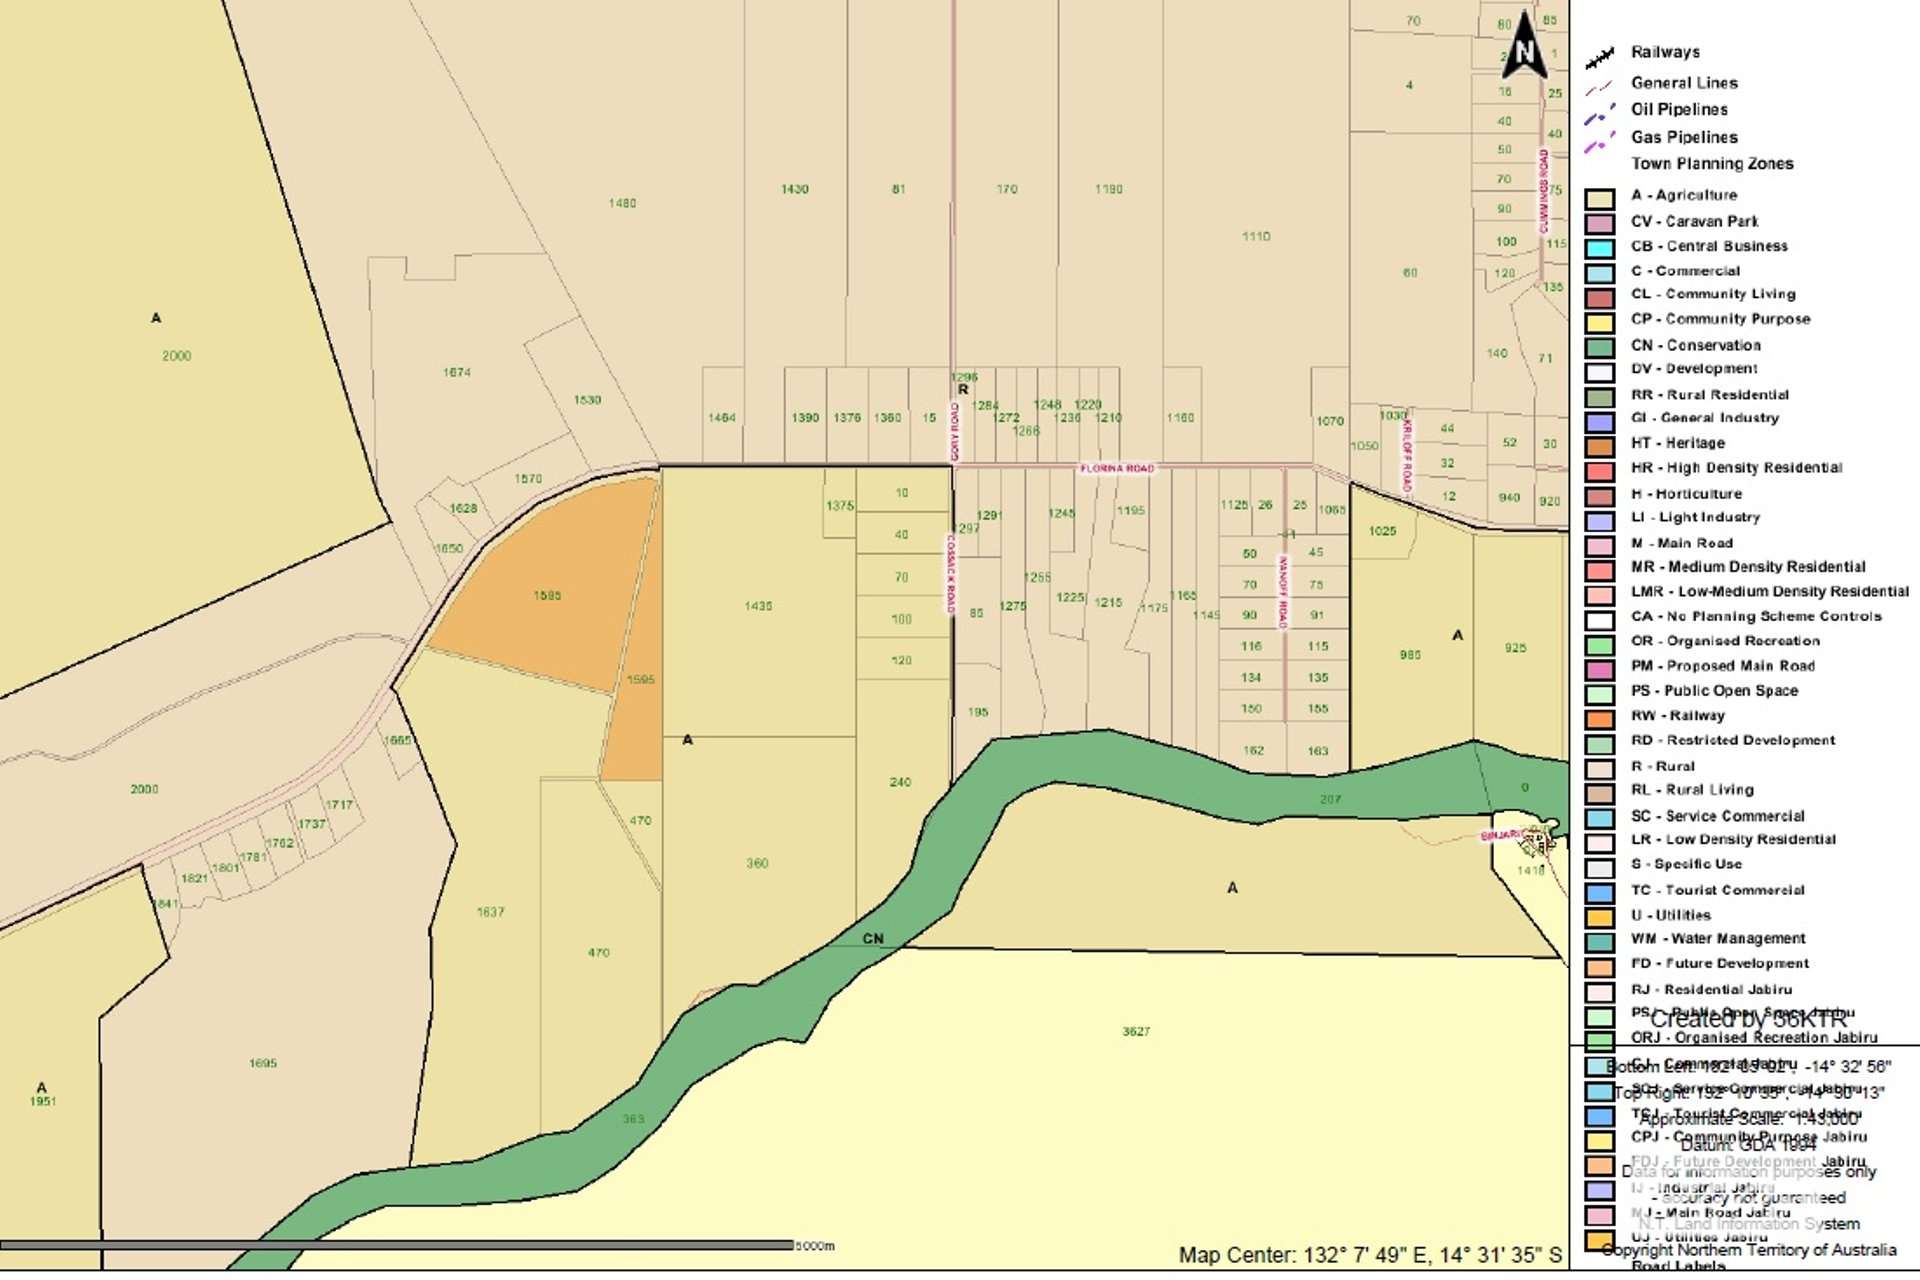The width and height of the screenshot is (1920, 1280).
Task: Click parcel number 1110
Action: coord(1256,237)
